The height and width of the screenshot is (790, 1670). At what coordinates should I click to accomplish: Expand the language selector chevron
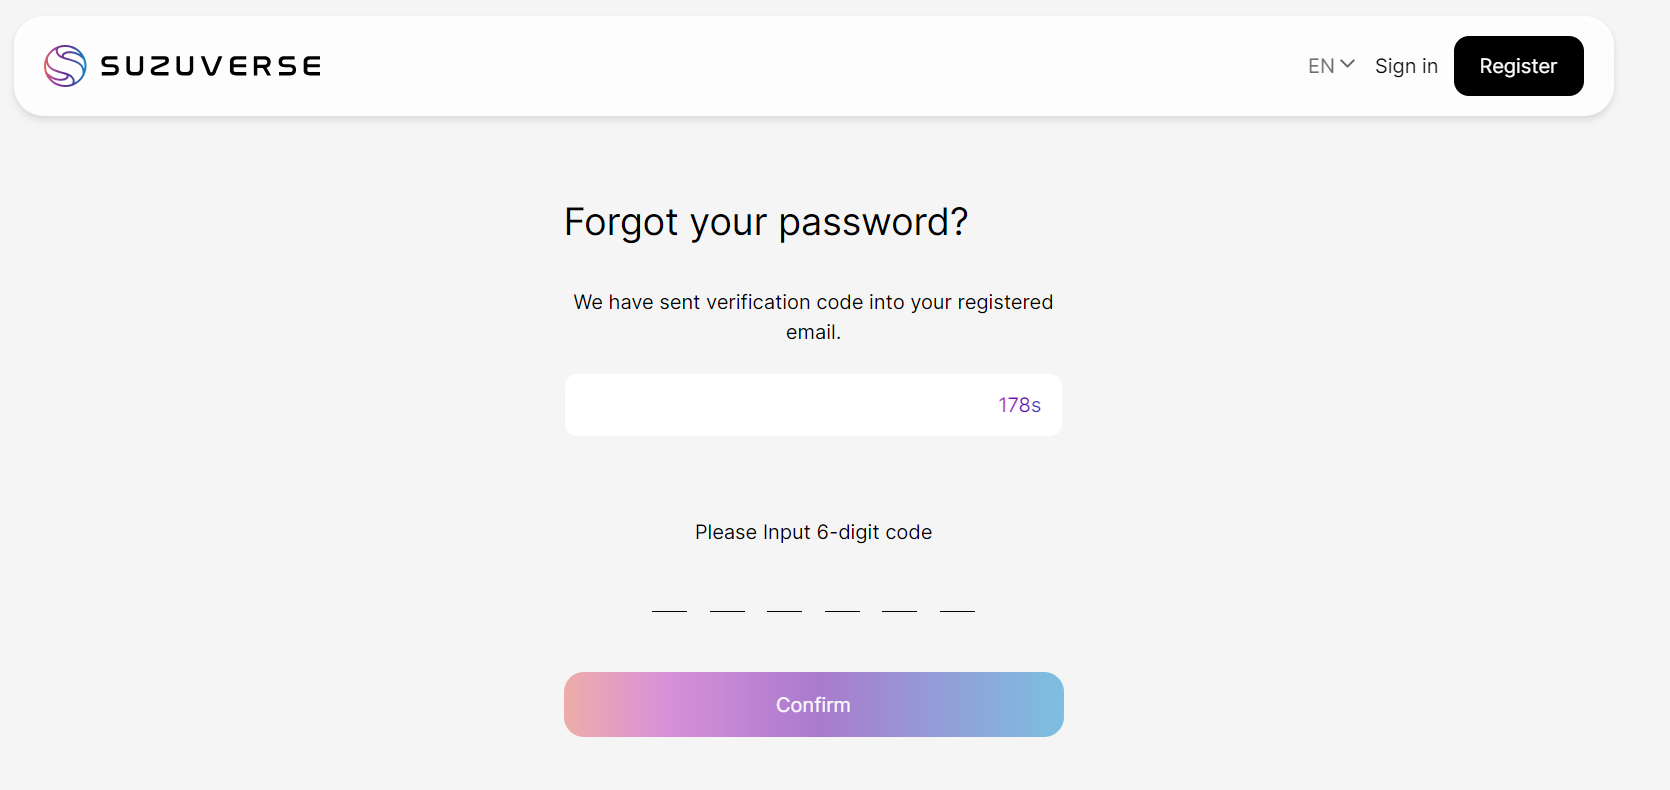pos(1349,63)
